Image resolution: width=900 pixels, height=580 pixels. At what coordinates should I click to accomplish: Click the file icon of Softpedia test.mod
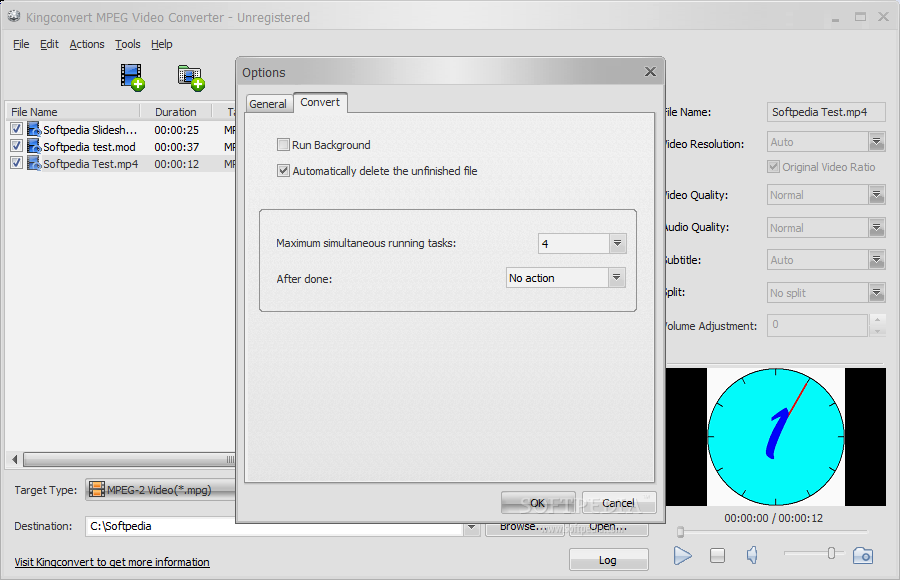coord(34,146)
